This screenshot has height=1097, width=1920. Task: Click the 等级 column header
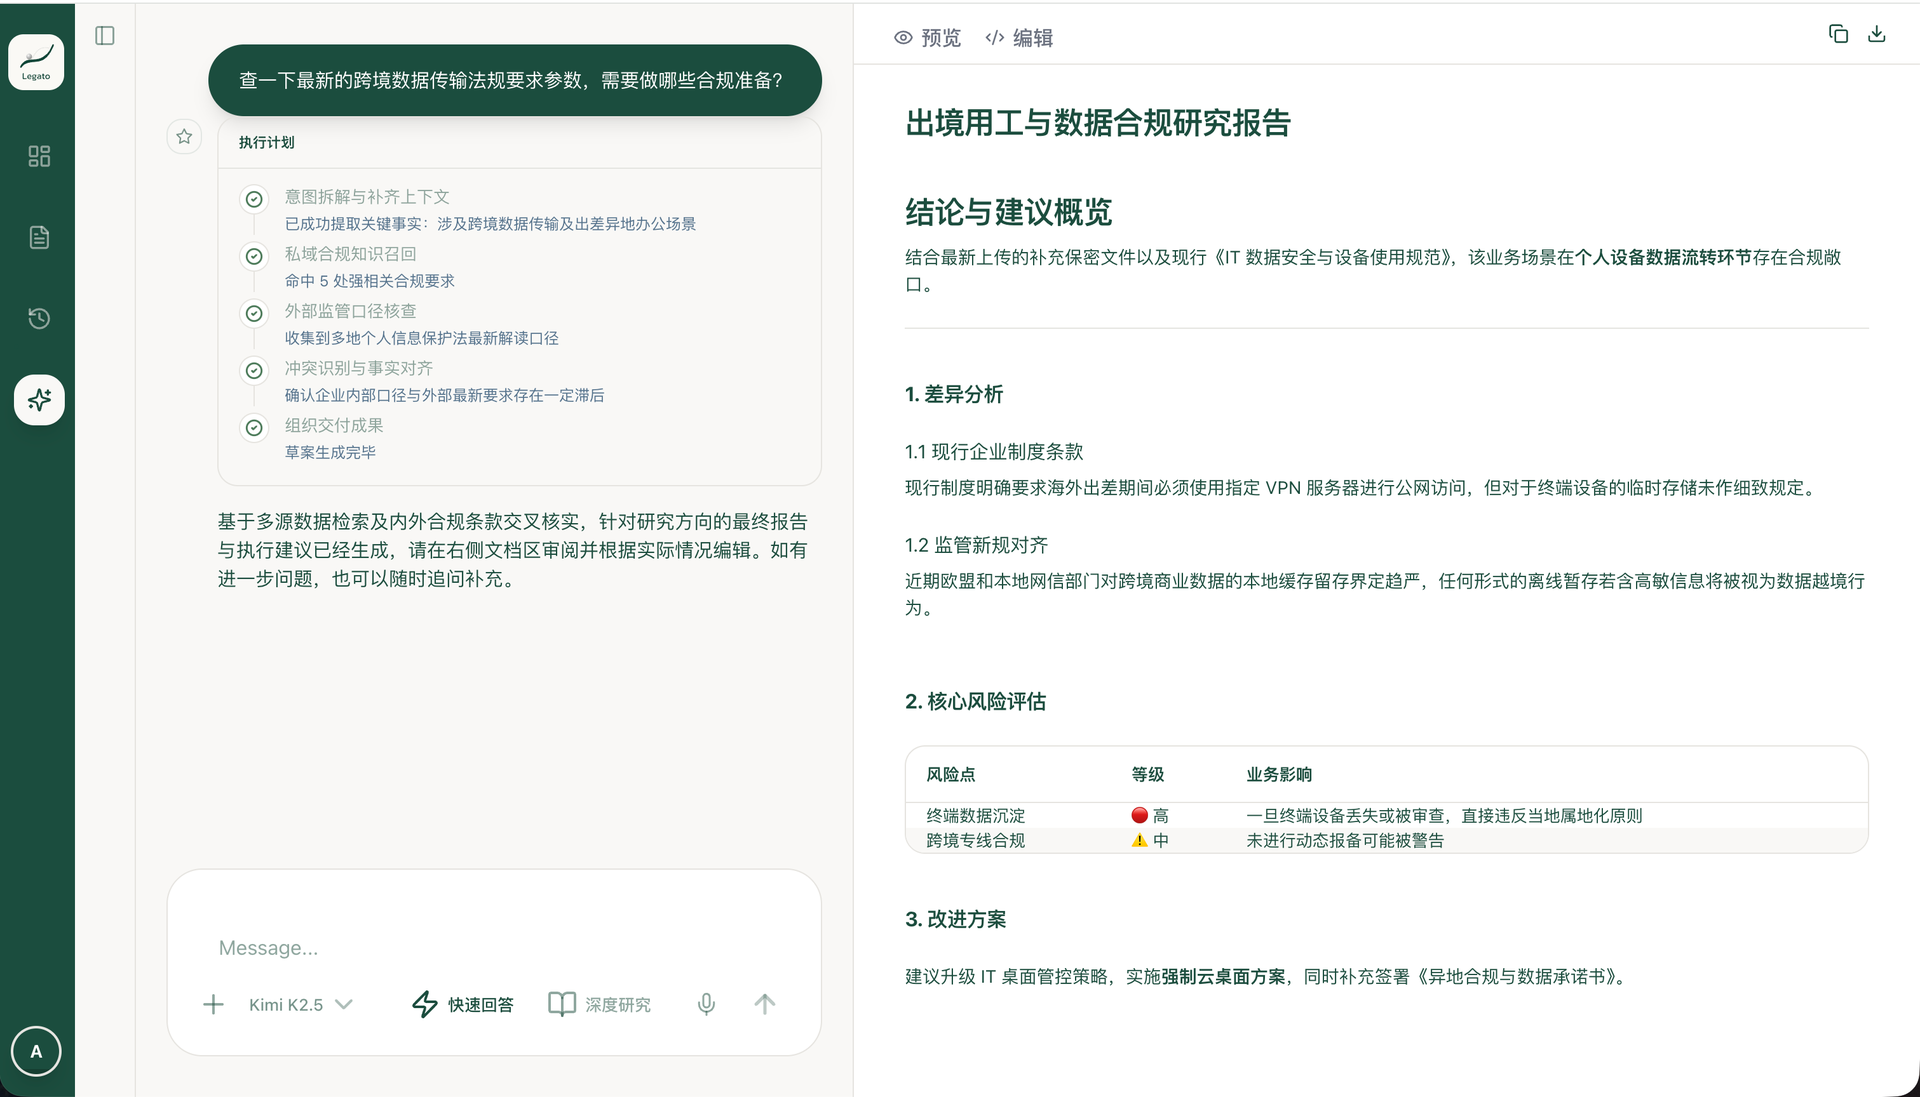[x=1148, y=774]
